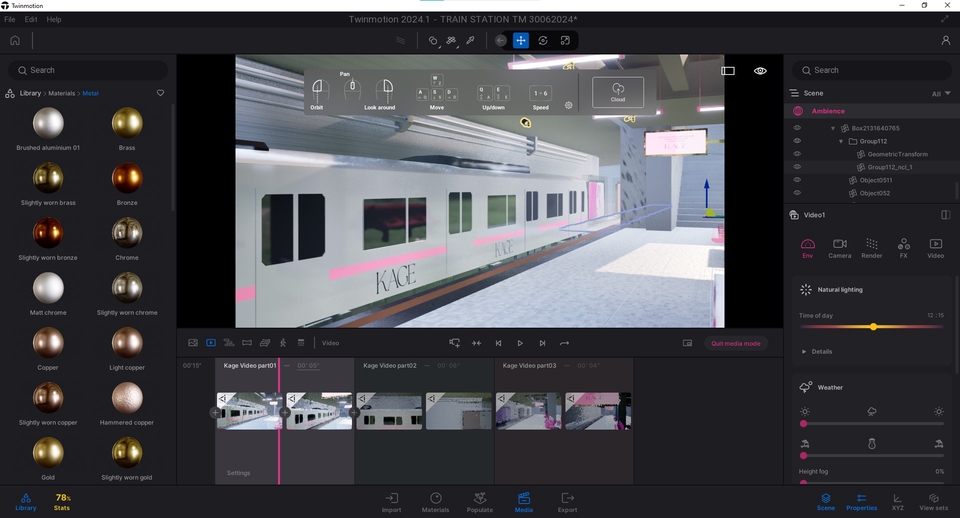
Task: Adjust the Weather slider handle
Action: pos(803,424)
